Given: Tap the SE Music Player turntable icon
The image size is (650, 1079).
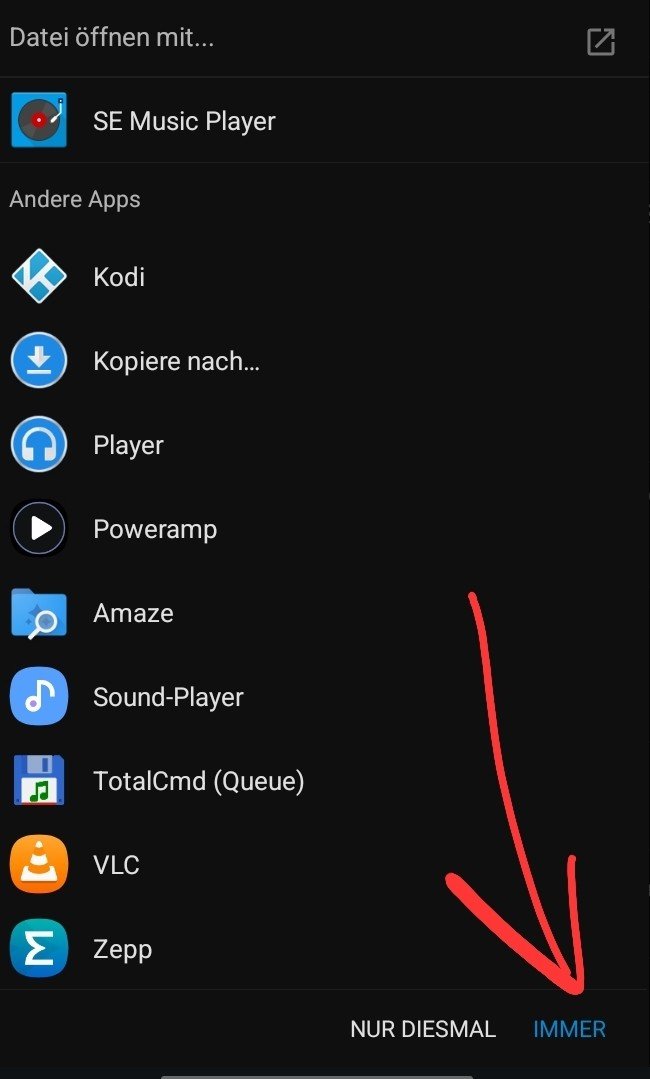Looking at the screenshot, I should (x=39, y=120).
